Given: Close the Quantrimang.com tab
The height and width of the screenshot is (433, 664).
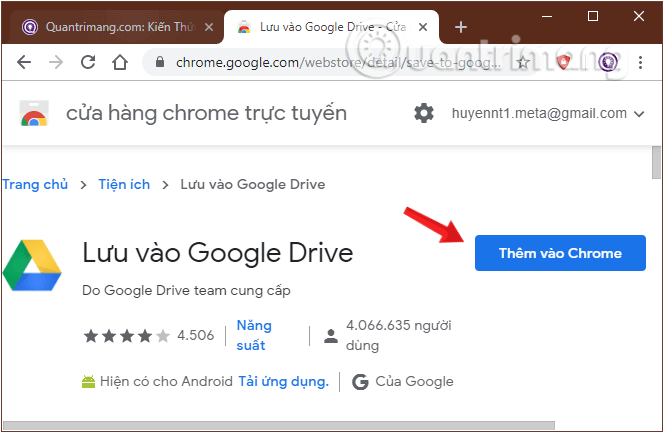Looking at the screenshot, I should 209,27.
